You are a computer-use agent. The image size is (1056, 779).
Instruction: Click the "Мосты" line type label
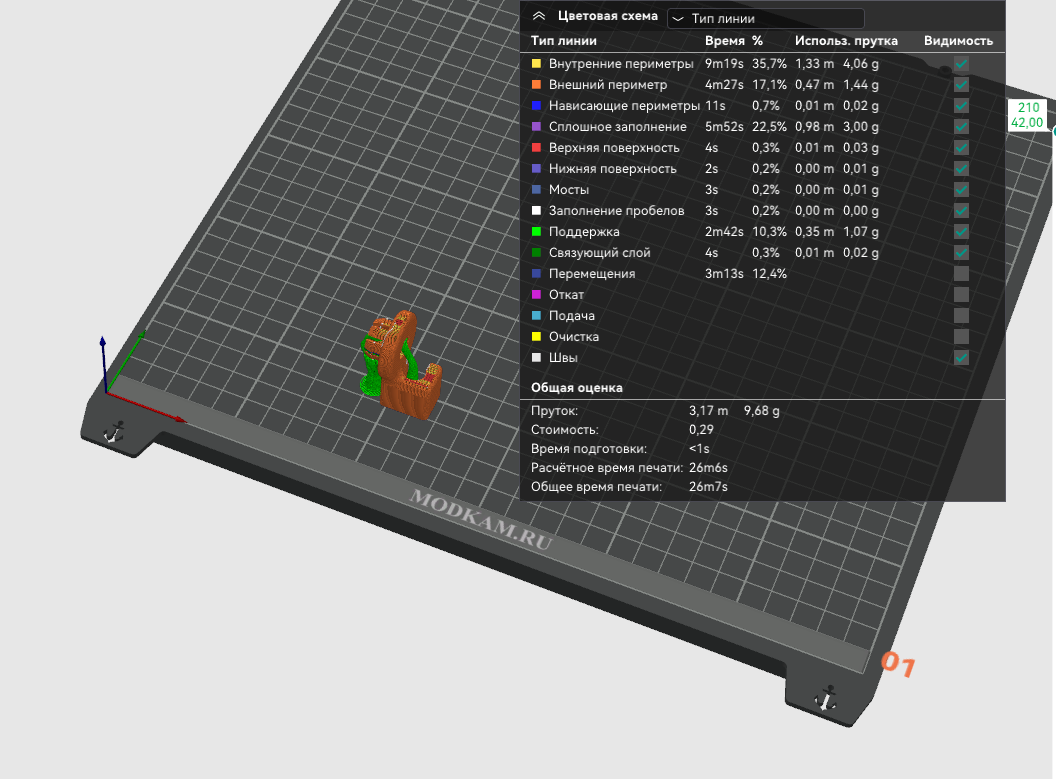(x=568, y=190)
